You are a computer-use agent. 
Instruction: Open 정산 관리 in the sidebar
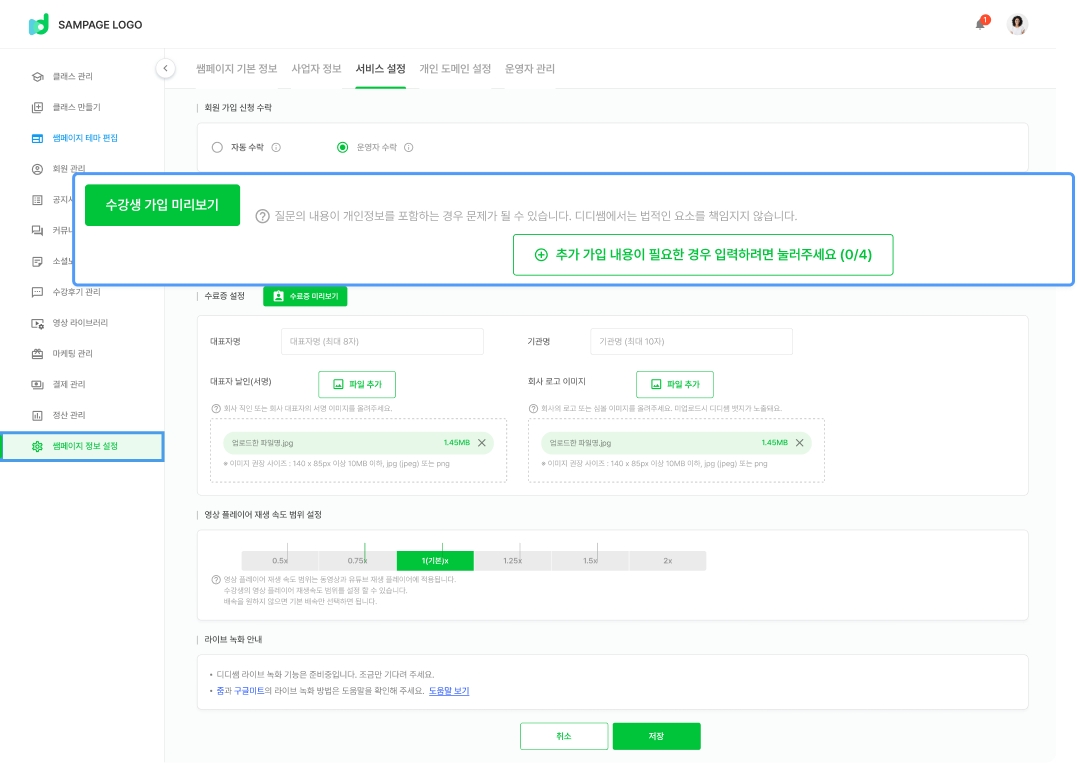point(69,415)
